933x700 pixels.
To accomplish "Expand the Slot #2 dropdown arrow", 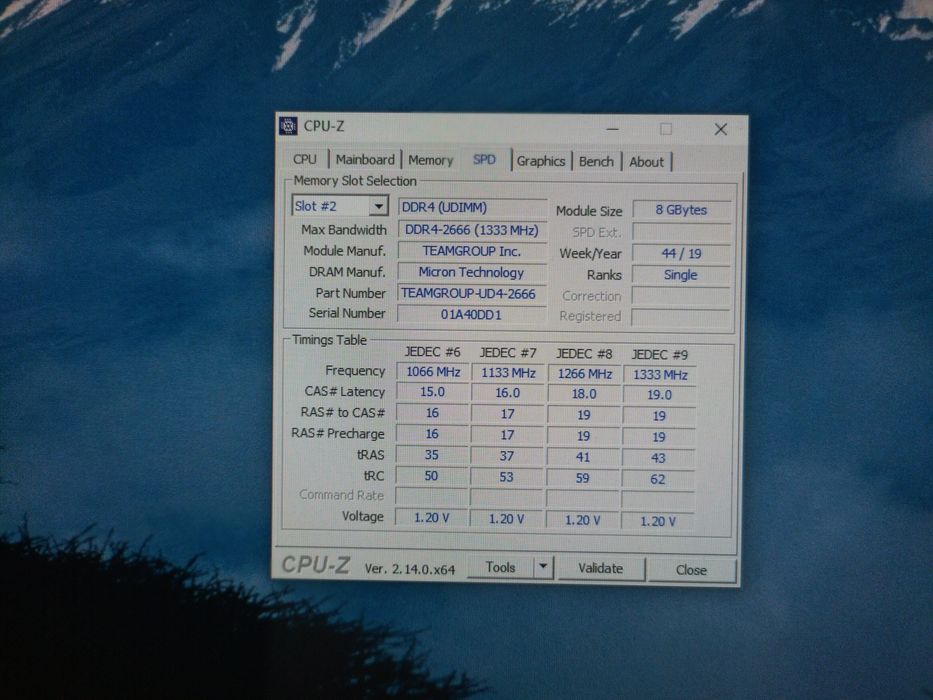I will point(378,207).
